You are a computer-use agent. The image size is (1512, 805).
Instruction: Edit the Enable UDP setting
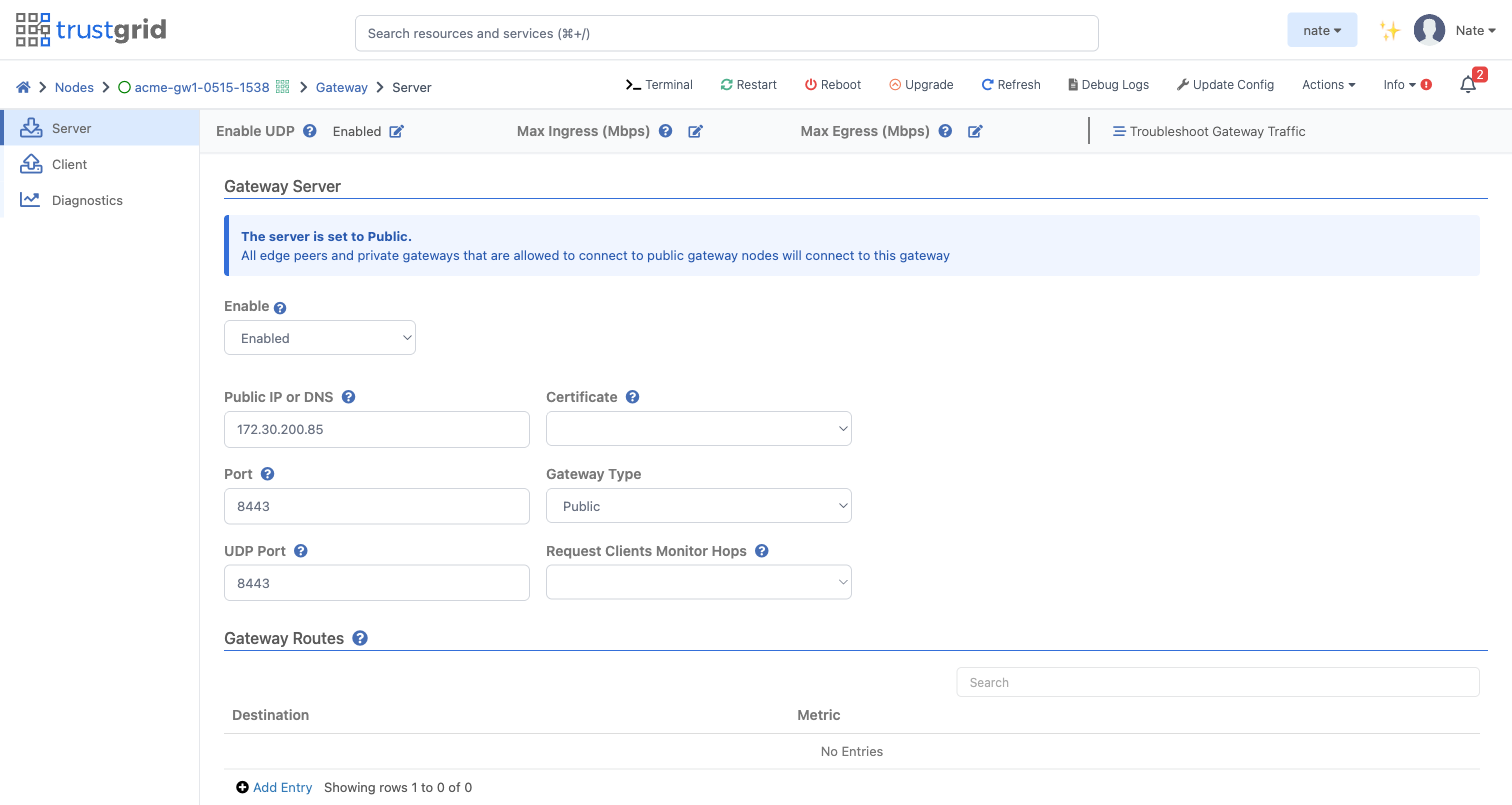point(396,131)
